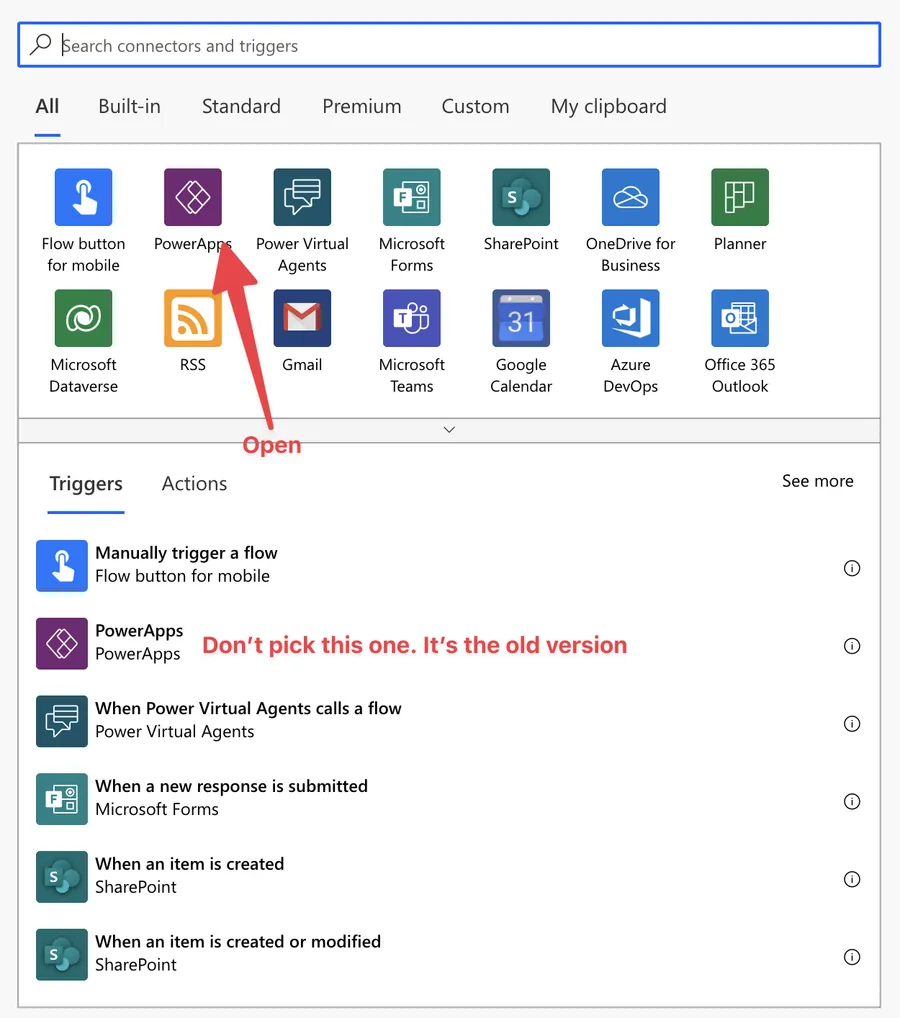
Task: Show info for the 'When an item is created' trigger
Action: tap(852, 879)
